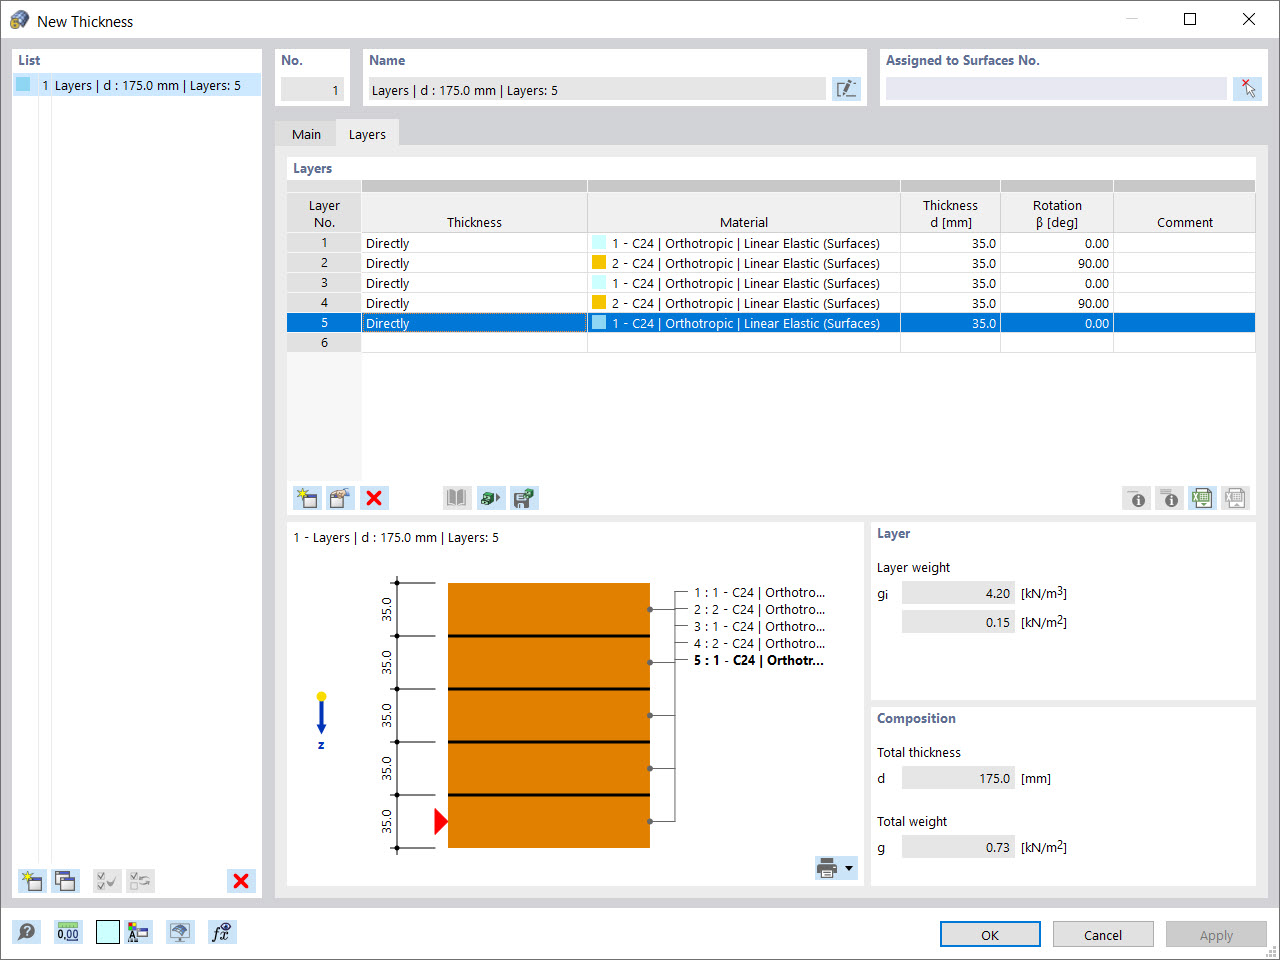Expand the print options dropdown arrow
Screen dimensions: 1280x960
(849, 868)
